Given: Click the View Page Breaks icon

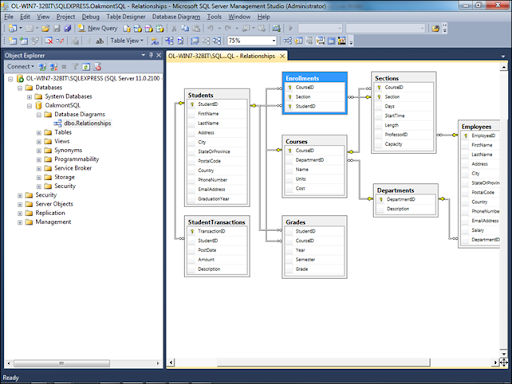Looking at the screenshot, I should click(169, 41).
